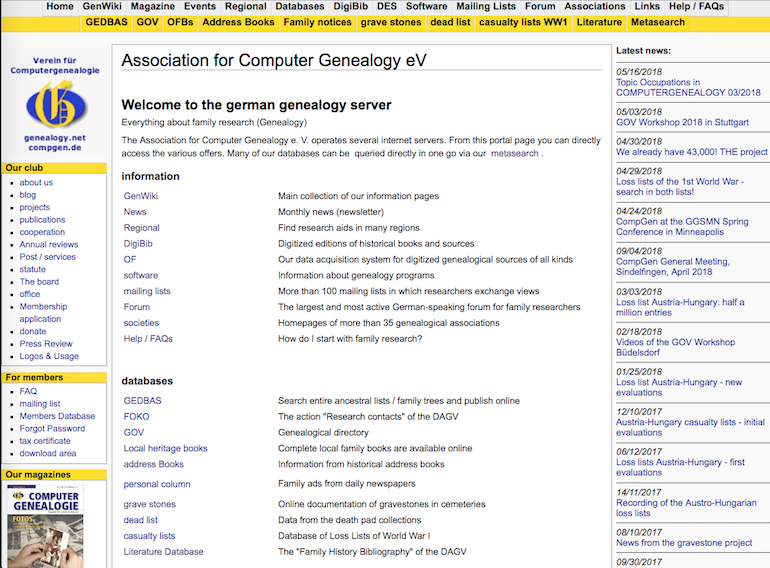The width and height of the screenshot is (770, 568).
Task: Click the date '05/16/2018' in Latest news
Action: tap(639, 72)
